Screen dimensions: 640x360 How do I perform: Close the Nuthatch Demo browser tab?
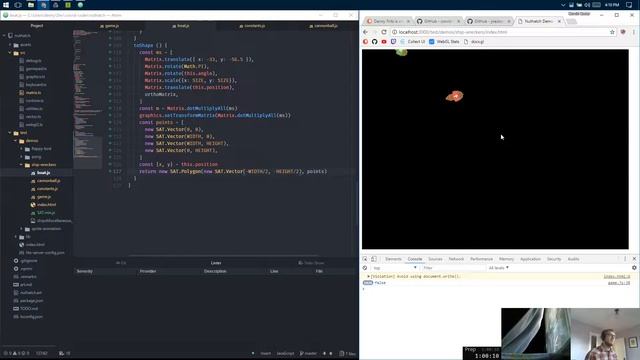click(559, 21)
